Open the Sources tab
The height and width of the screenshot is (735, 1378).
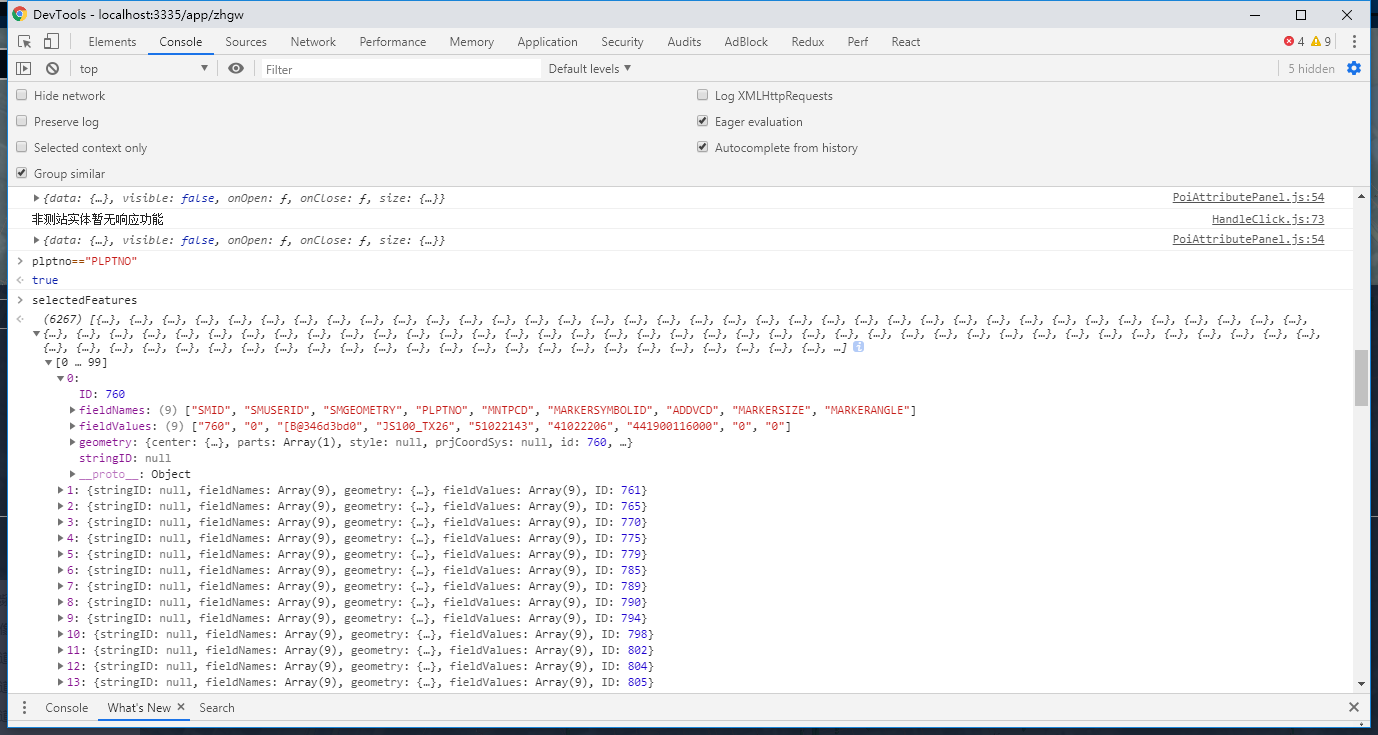246,42
